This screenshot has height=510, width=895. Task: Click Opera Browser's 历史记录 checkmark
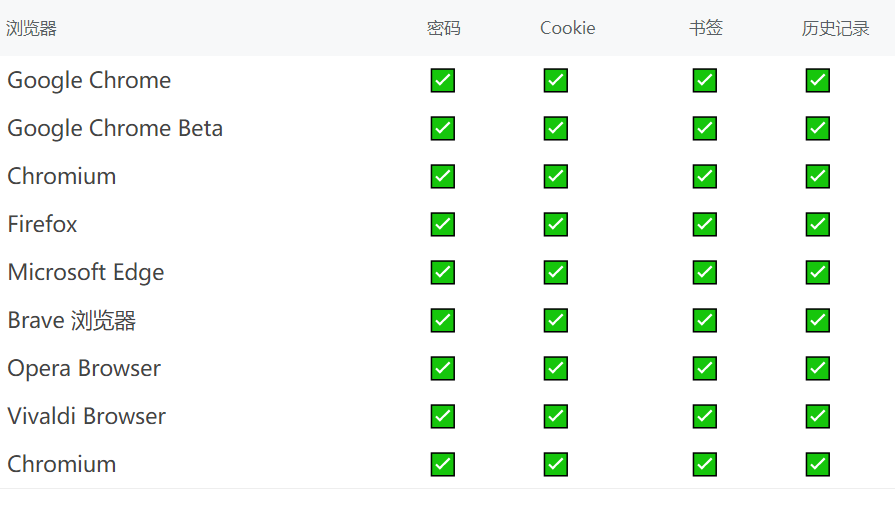pyautogui.click(x=818, y=368)
